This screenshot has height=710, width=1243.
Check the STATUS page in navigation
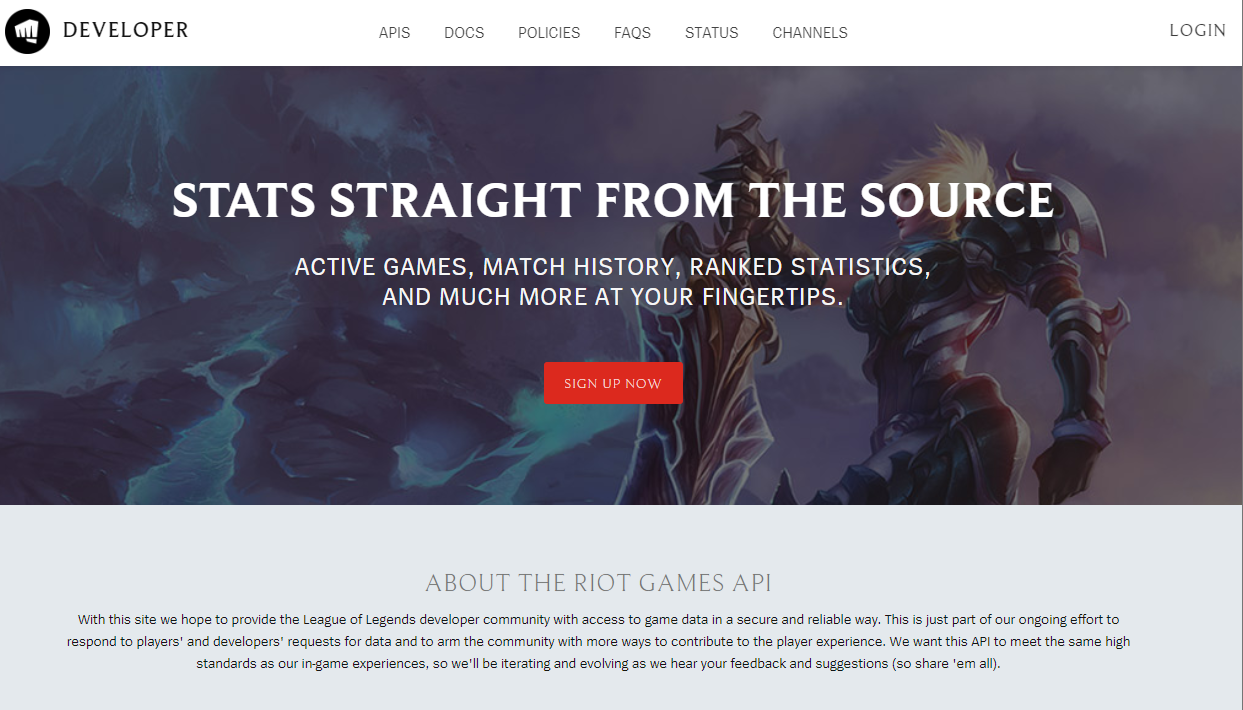[x=711, y=33]
